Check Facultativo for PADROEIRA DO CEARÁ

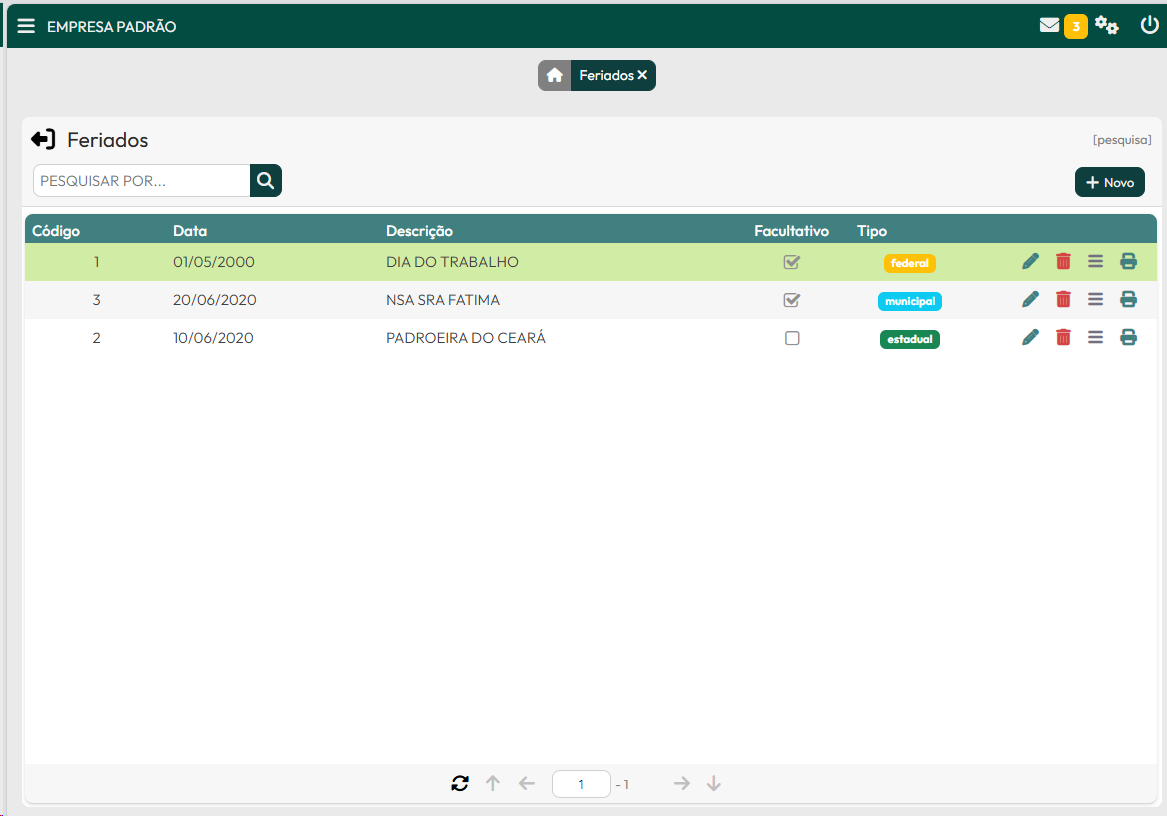point(792,338)
